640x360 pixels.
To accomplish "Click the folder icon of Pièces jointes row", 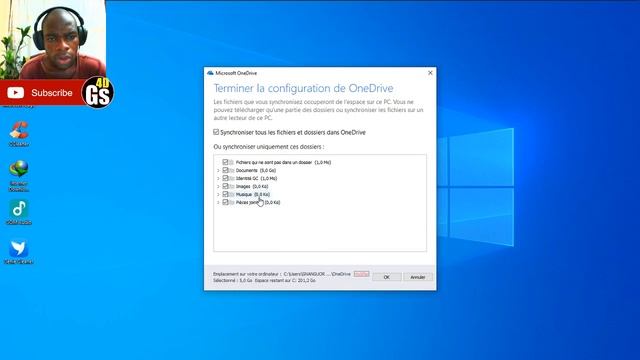I will click(231, 202).
